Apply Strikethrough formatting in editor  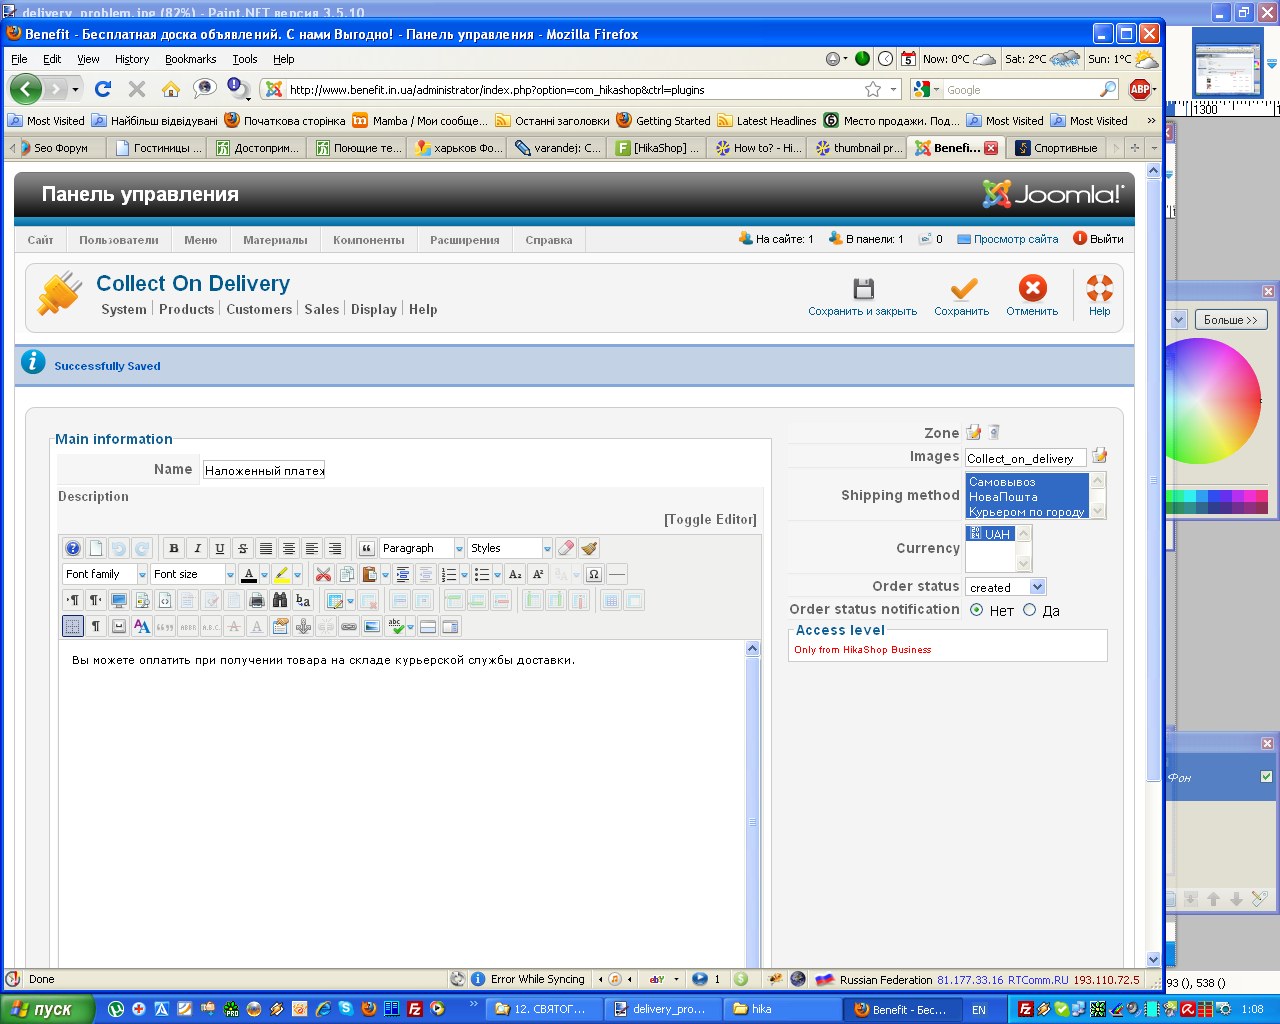pos(243,548)
